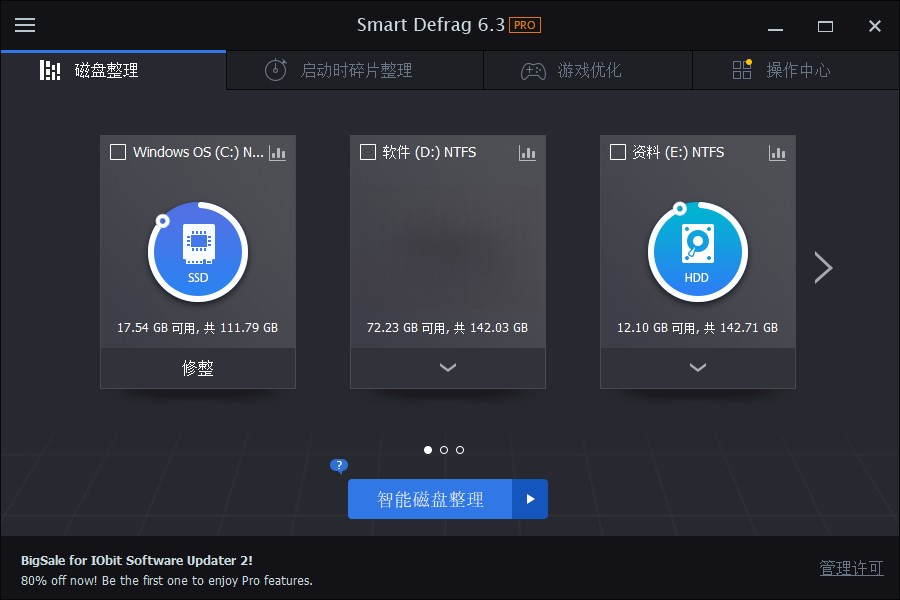
Task: Click '17.54 GB 可用, 共 111.79 GB' text
Action: [197, 328]
